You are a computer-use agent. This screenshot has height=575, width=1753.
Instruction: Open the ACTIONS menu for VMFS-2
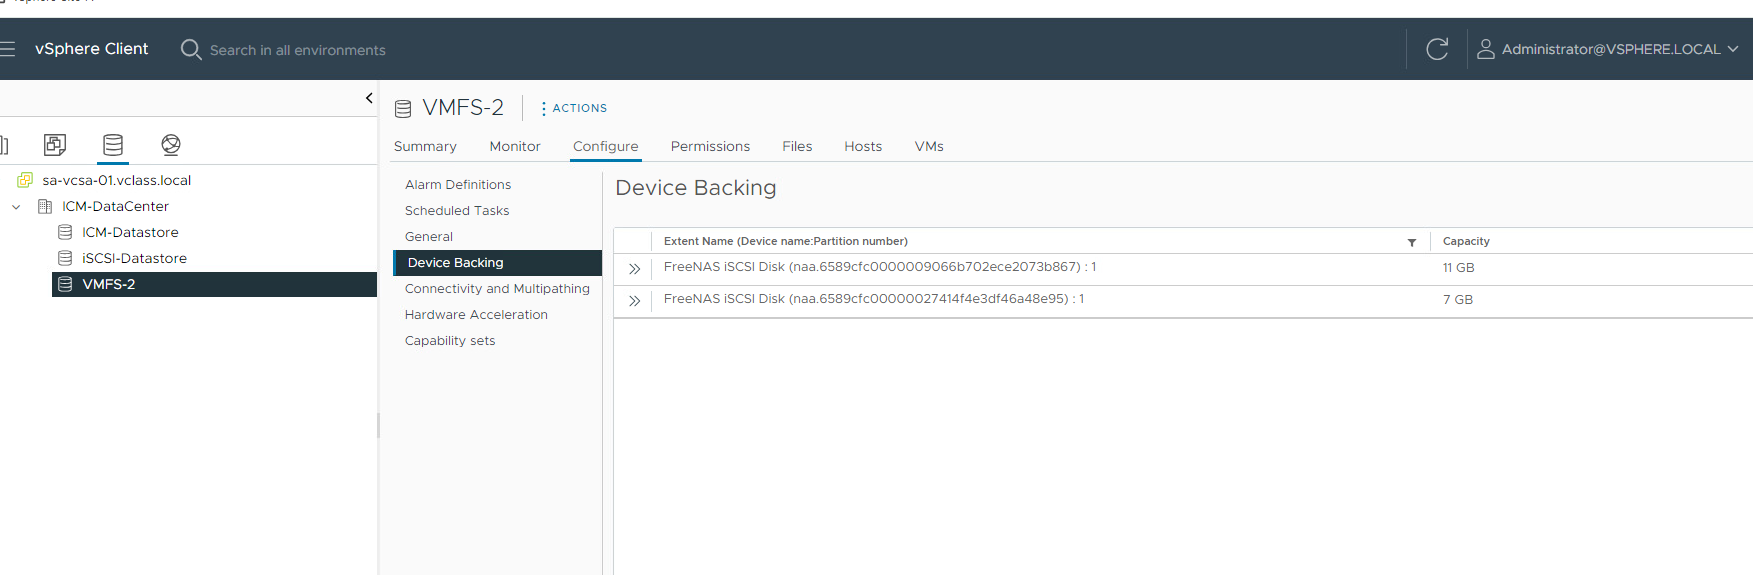coord(574,108)
